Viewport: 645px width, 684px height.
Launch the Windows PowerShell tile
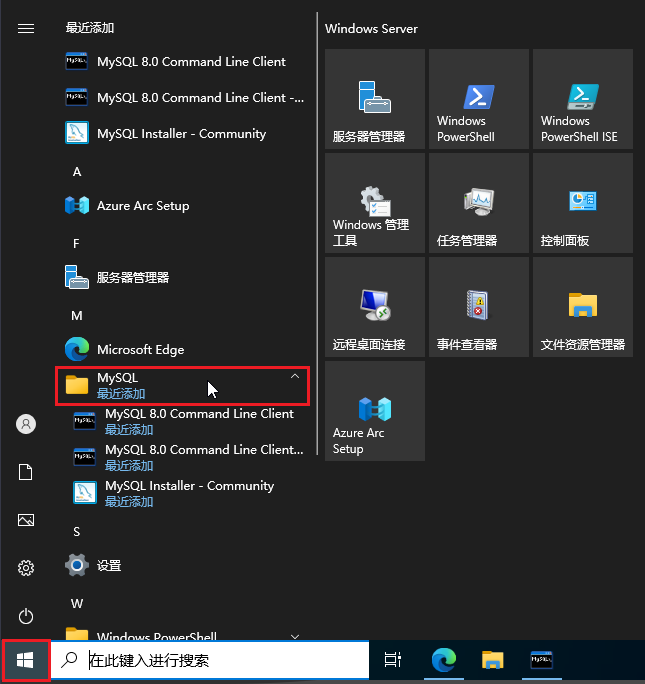tap(479, 99)
